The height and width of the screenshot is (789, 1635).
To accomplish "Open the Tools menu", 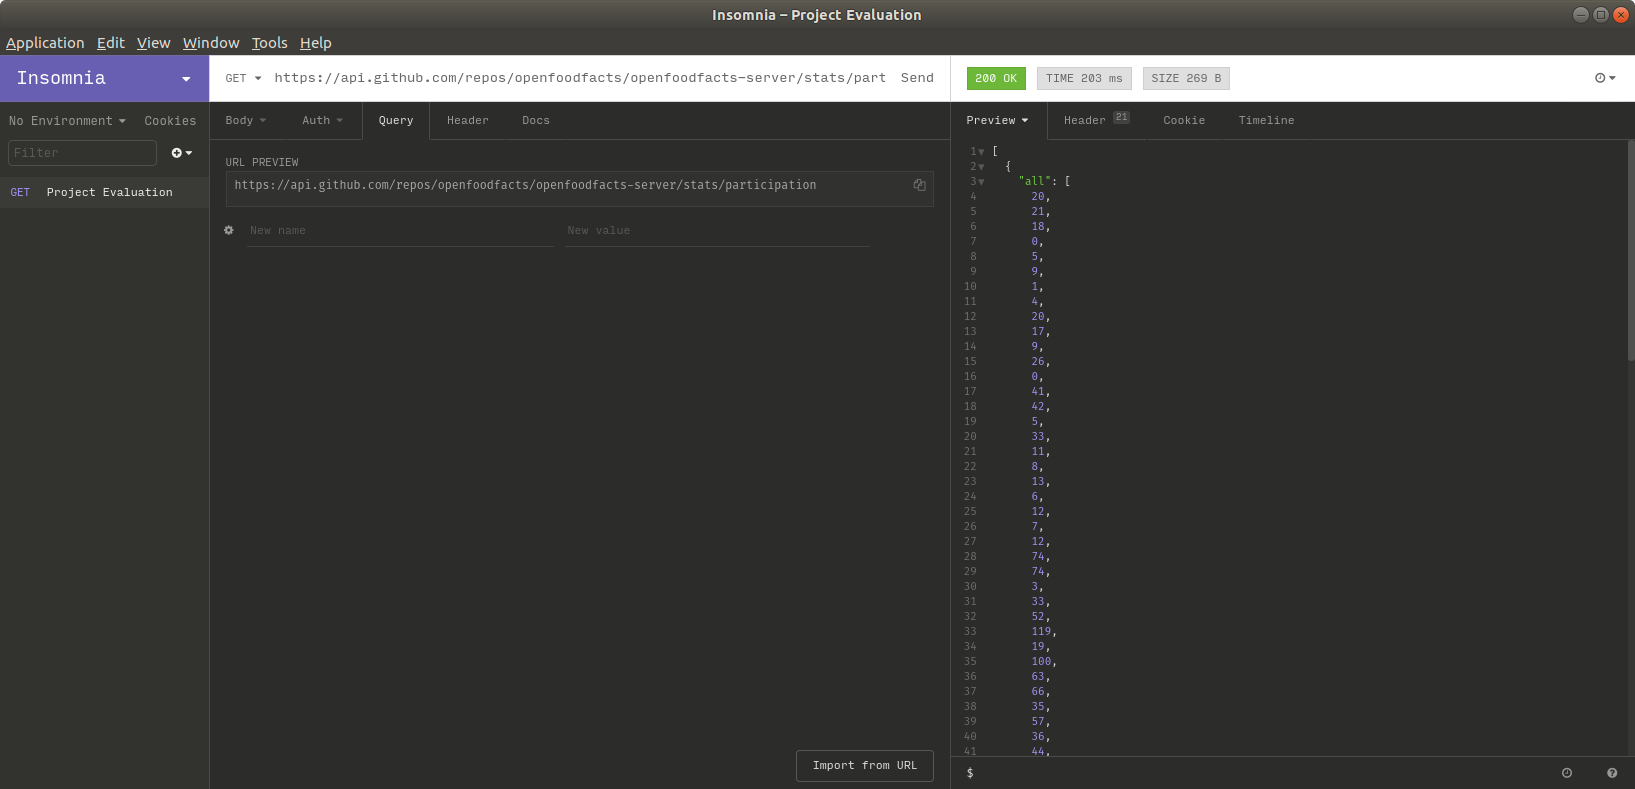I will (269, 43).
